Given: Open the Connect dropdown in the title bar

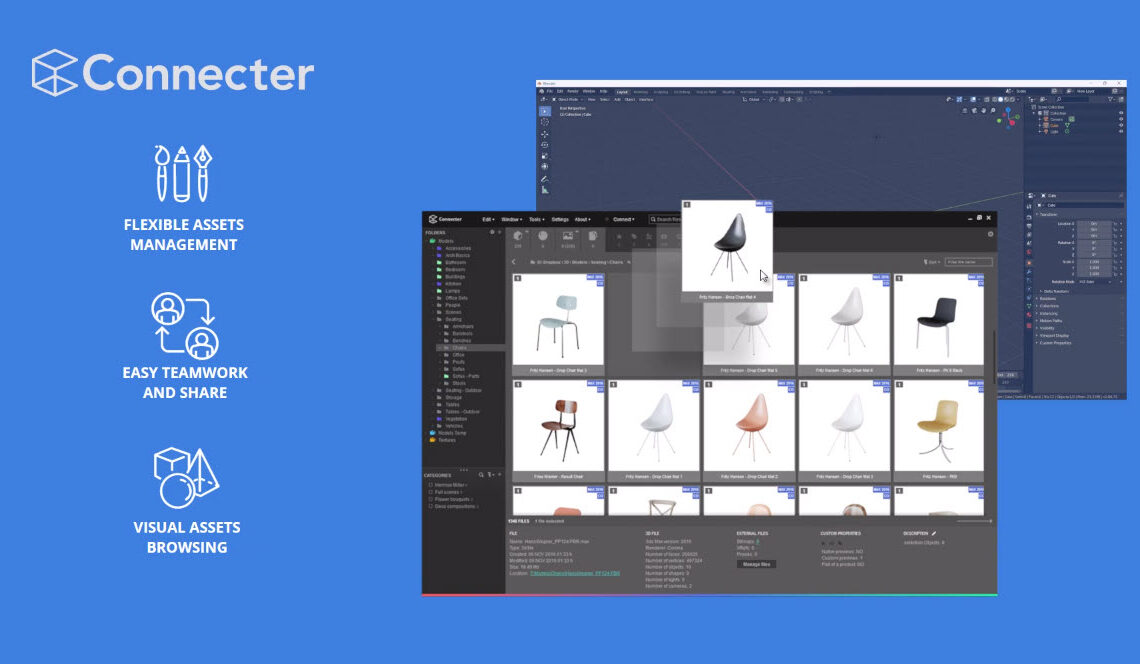Looking at the screenshot, I should 623,219.
